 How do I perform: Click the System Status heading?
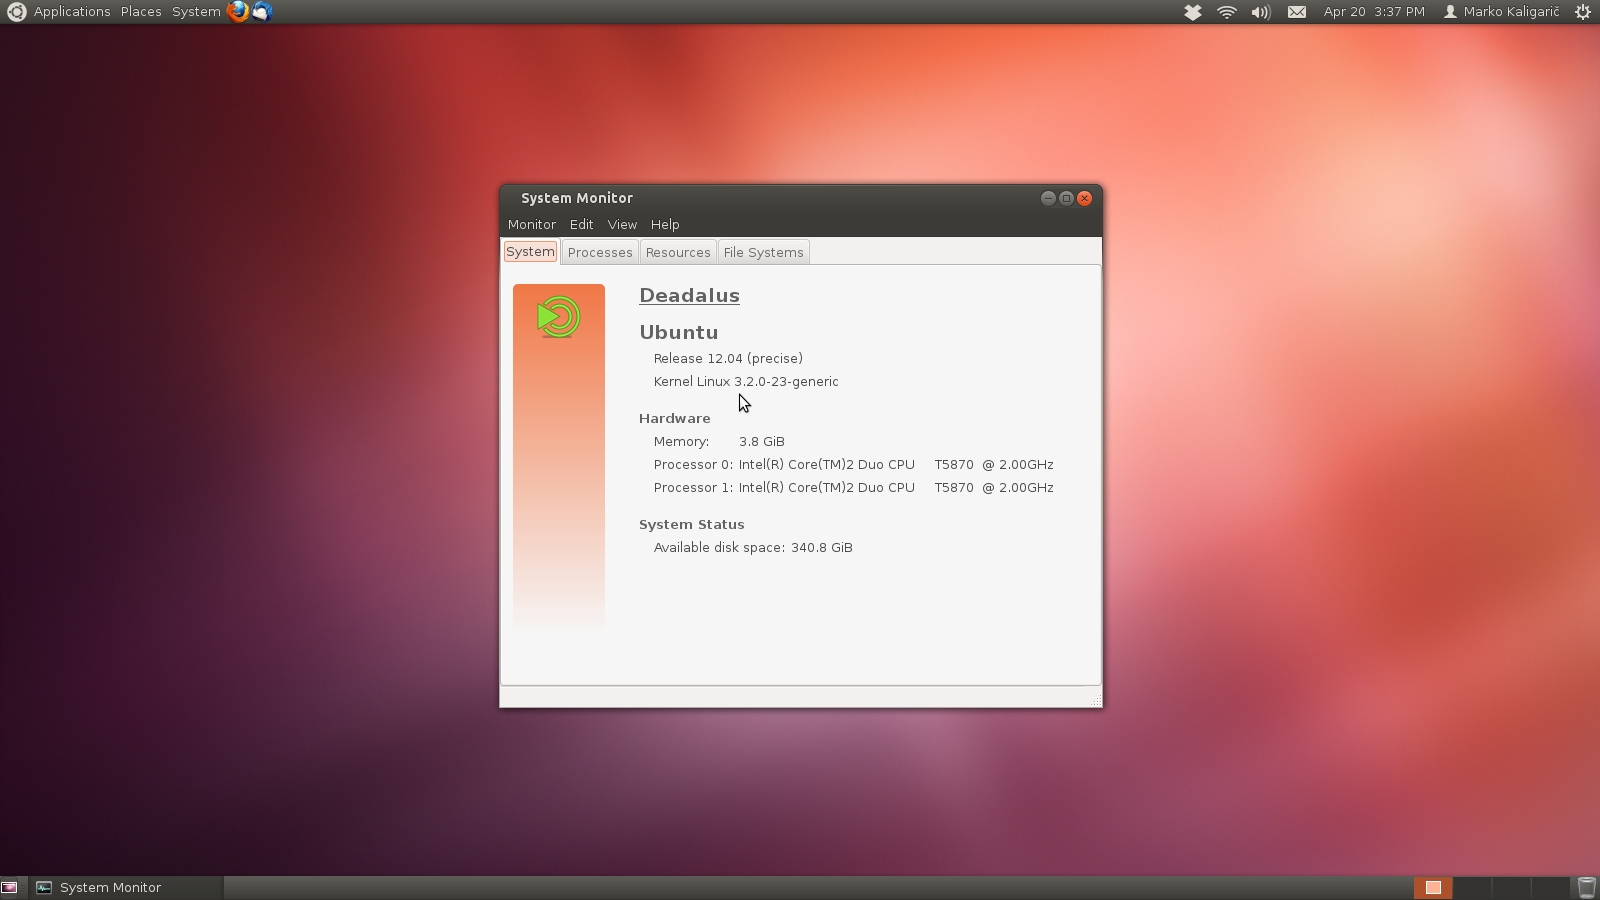tap(692, 524)
